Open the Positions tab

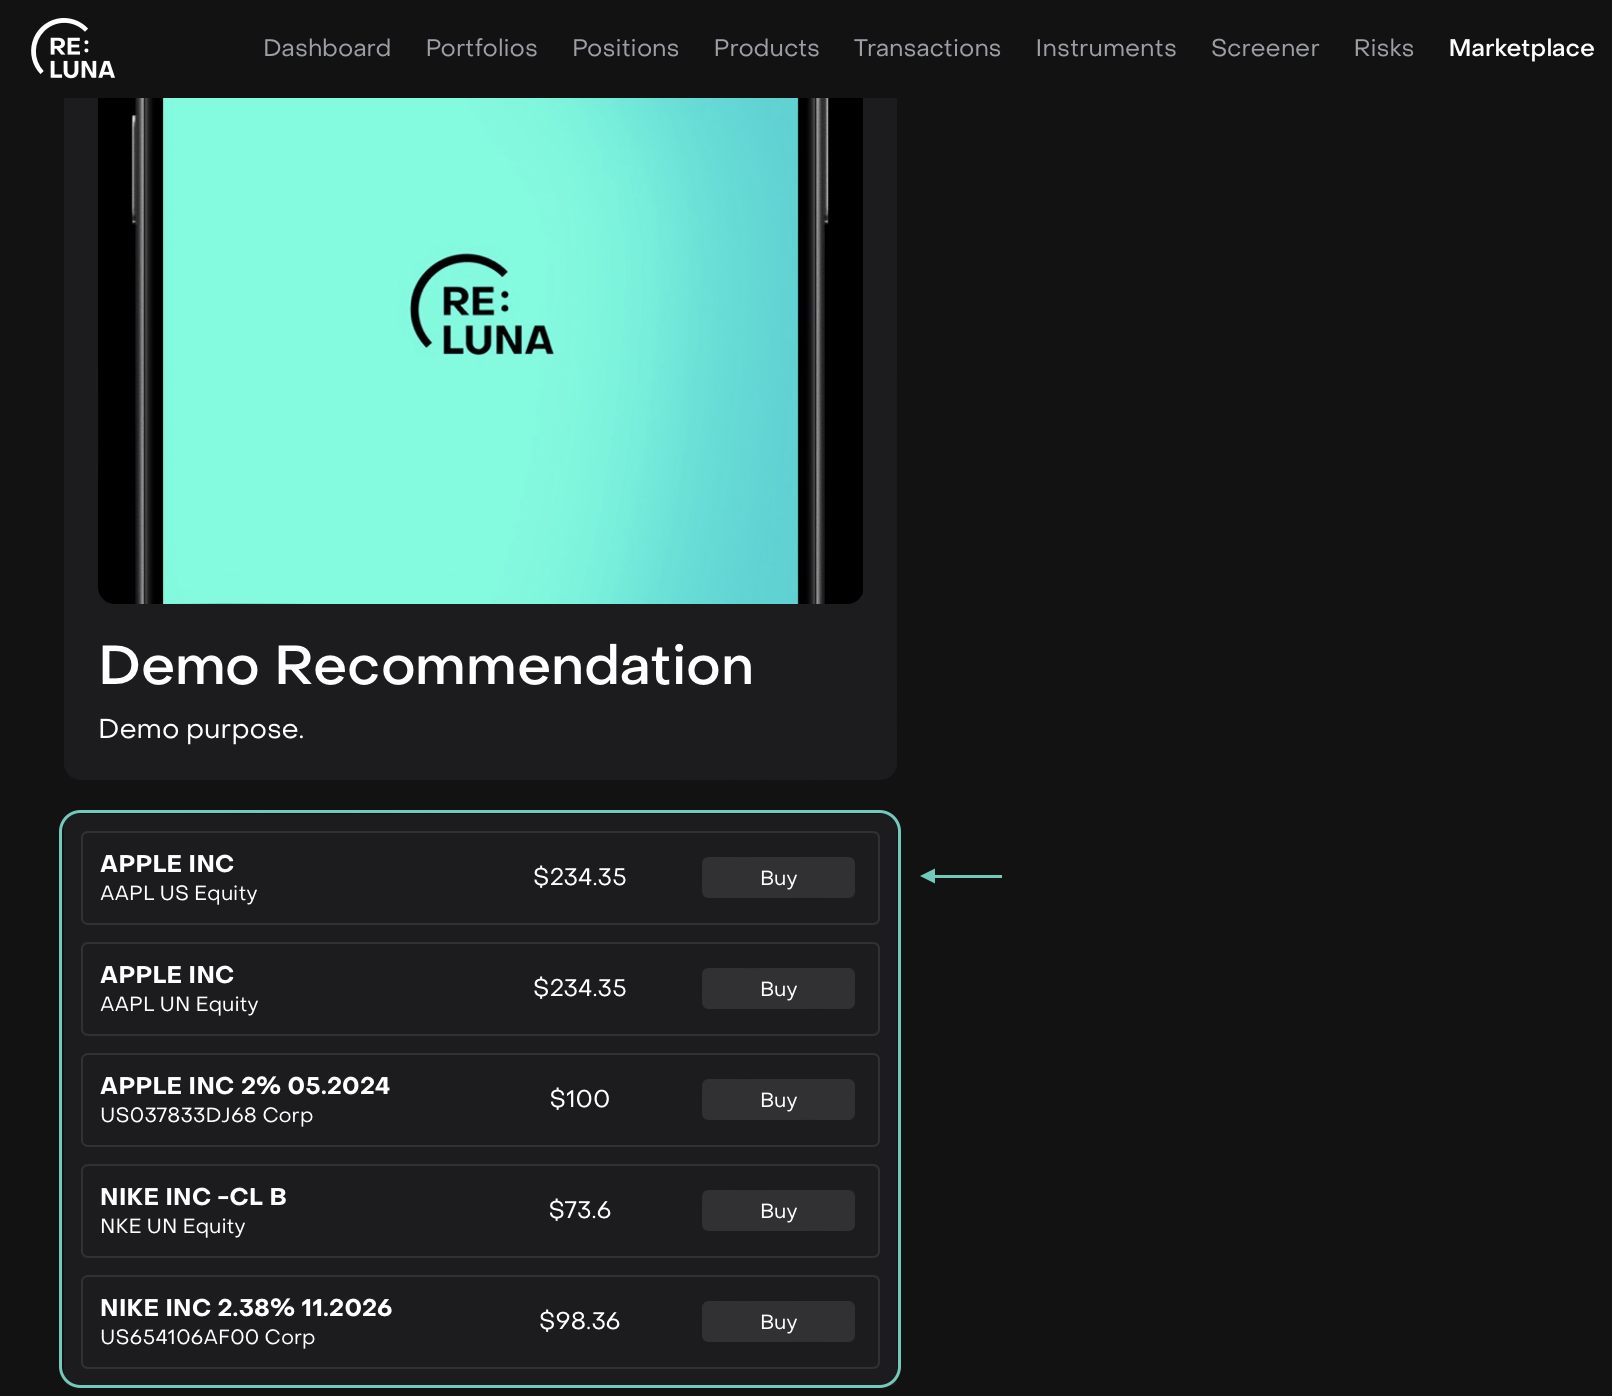tap(625, 48)
